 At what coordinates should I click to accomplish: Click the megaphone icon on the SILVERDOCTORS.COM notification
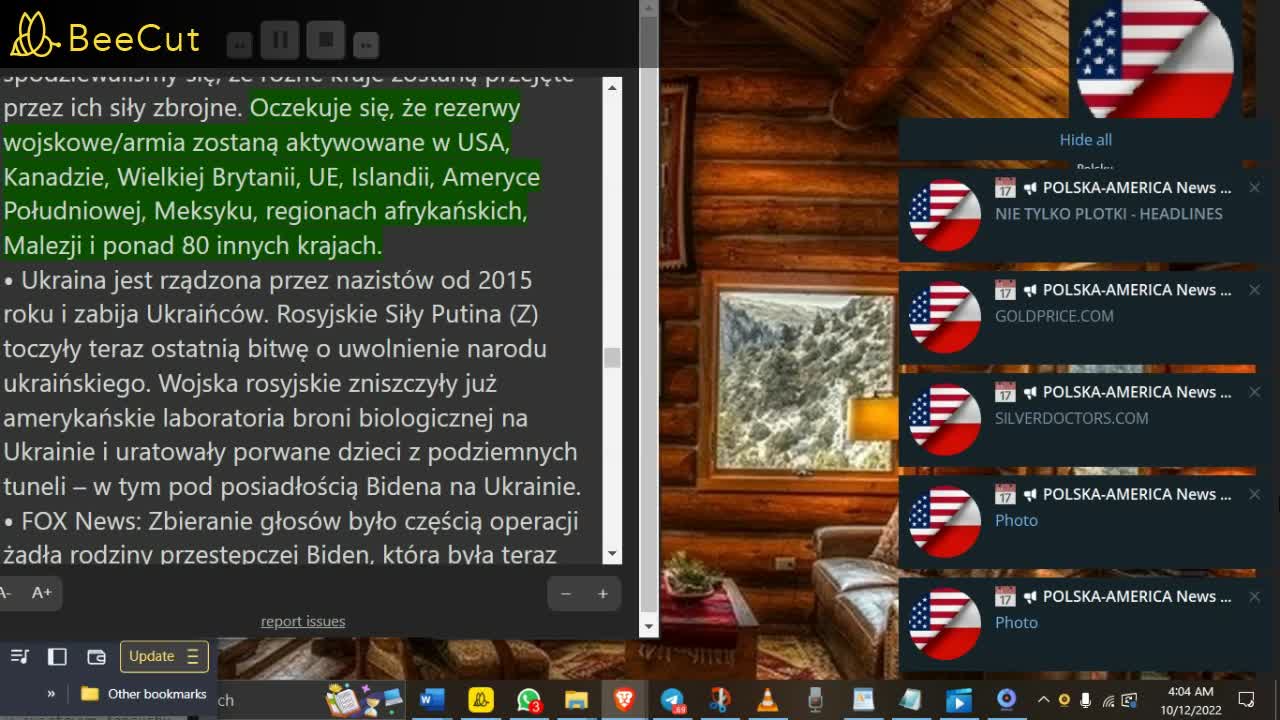pos(1030,392)
